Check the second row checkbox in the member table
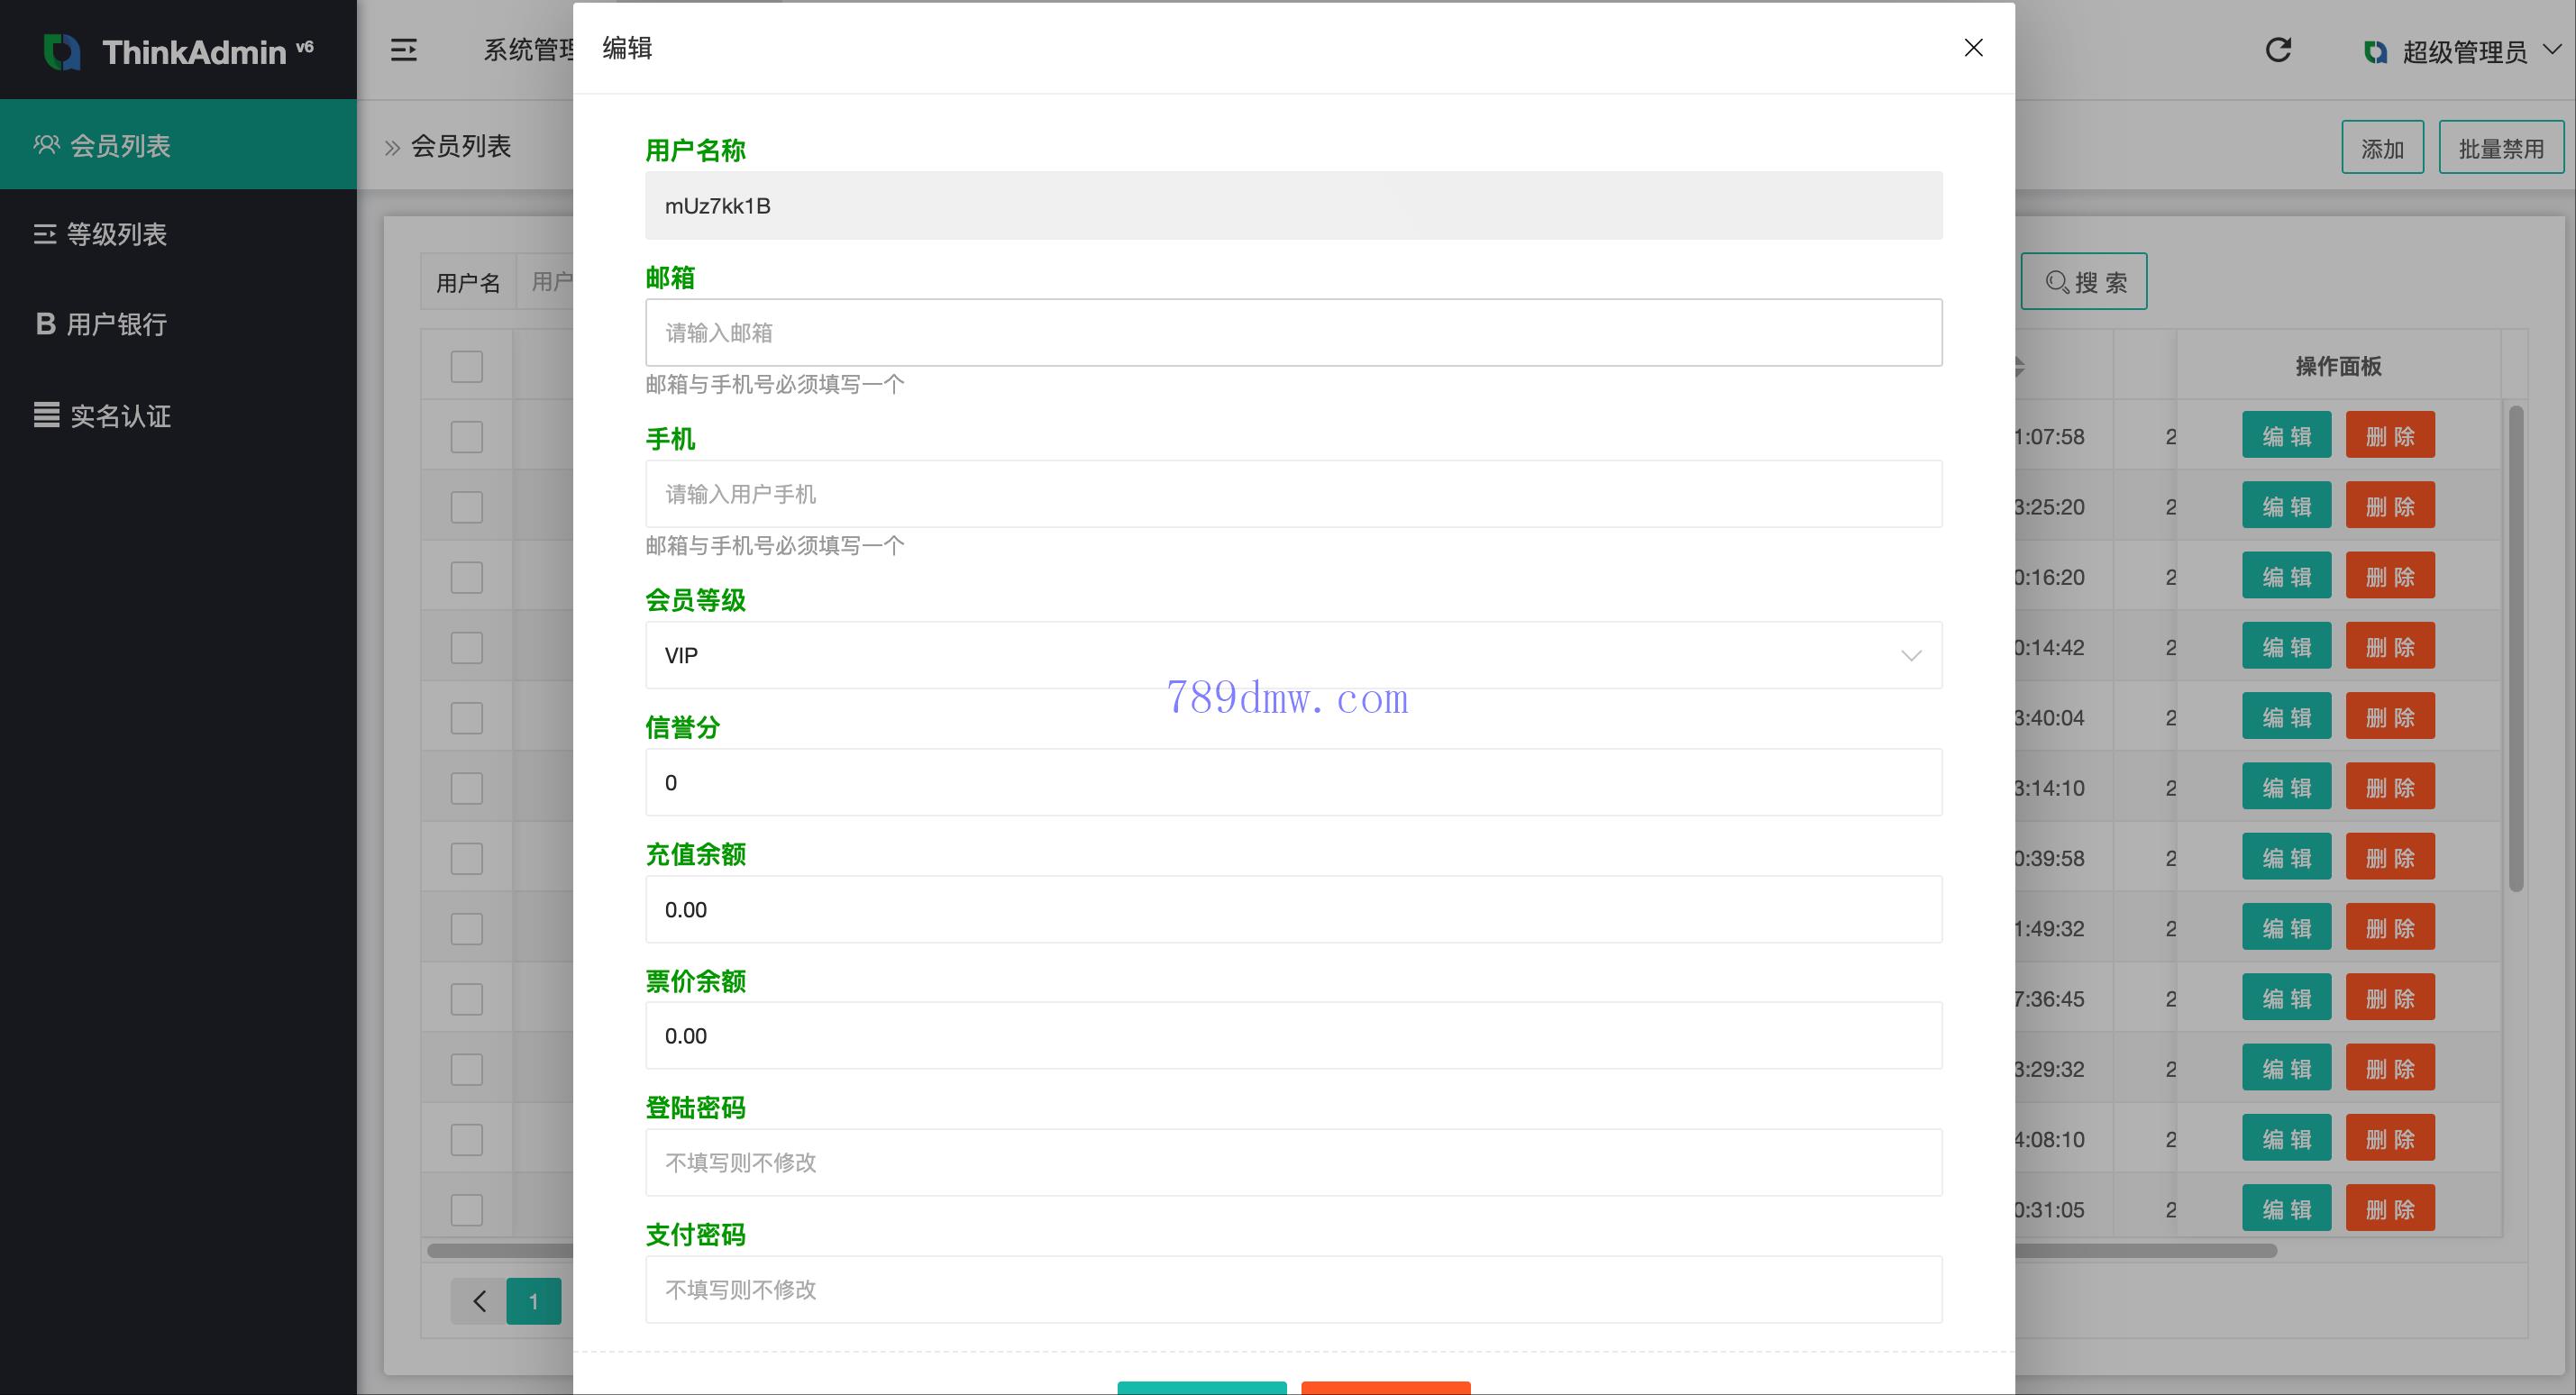The image size is (2576, 1395). (466, 507)
